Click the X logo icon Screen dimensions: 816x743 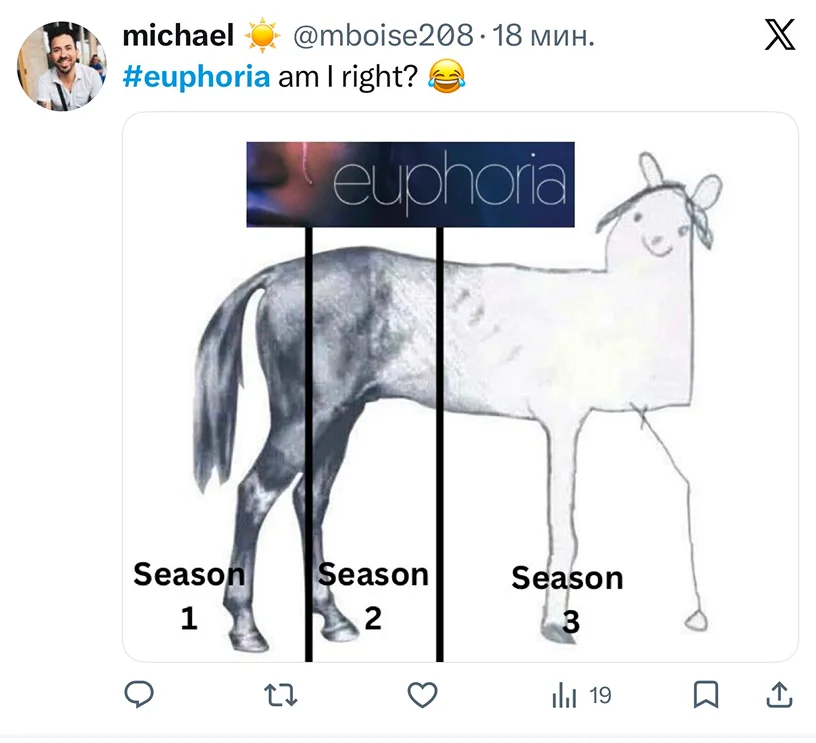(x=780, y=34)
